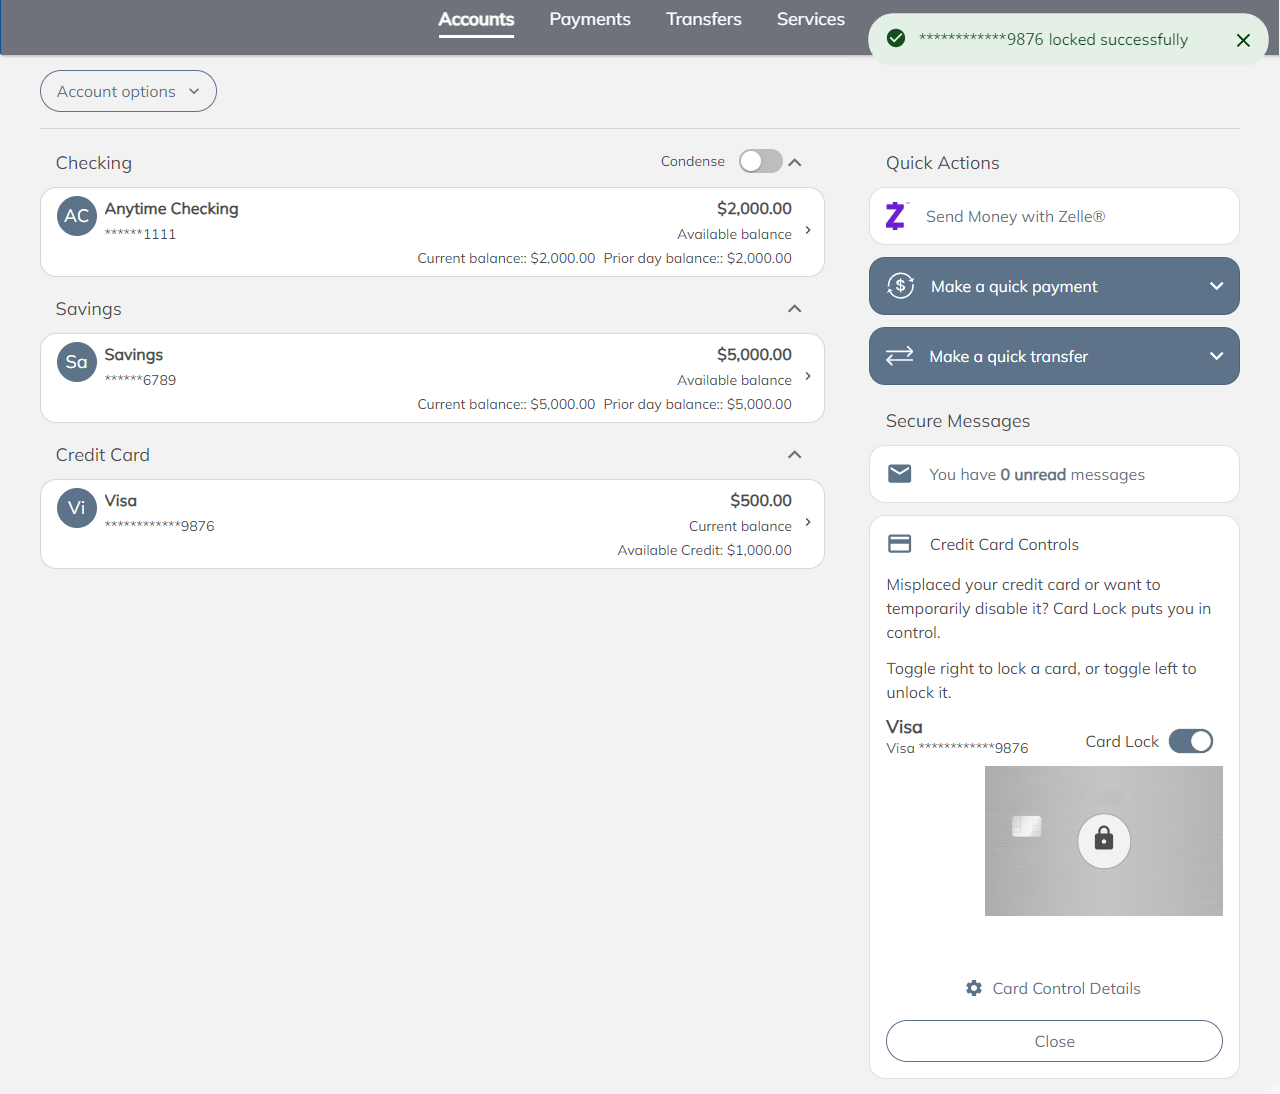Open the Payments tab
The height and width of the screenshot is (1094, 1280).
590,19
